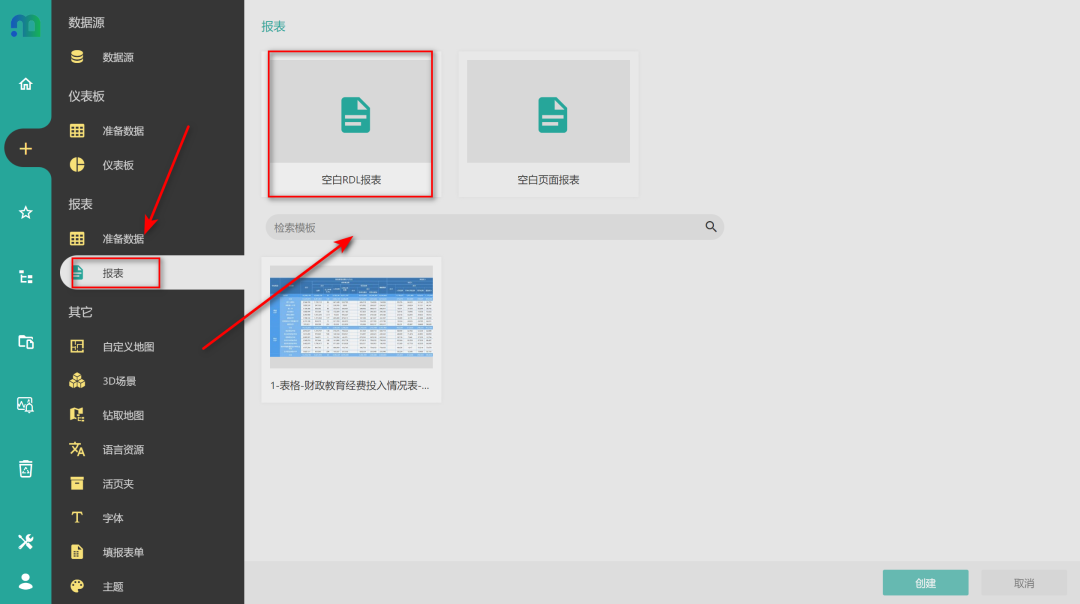Choose the 空白RDL报表 card
This screenshot has height=604, width=1080.
click(351, 124)
